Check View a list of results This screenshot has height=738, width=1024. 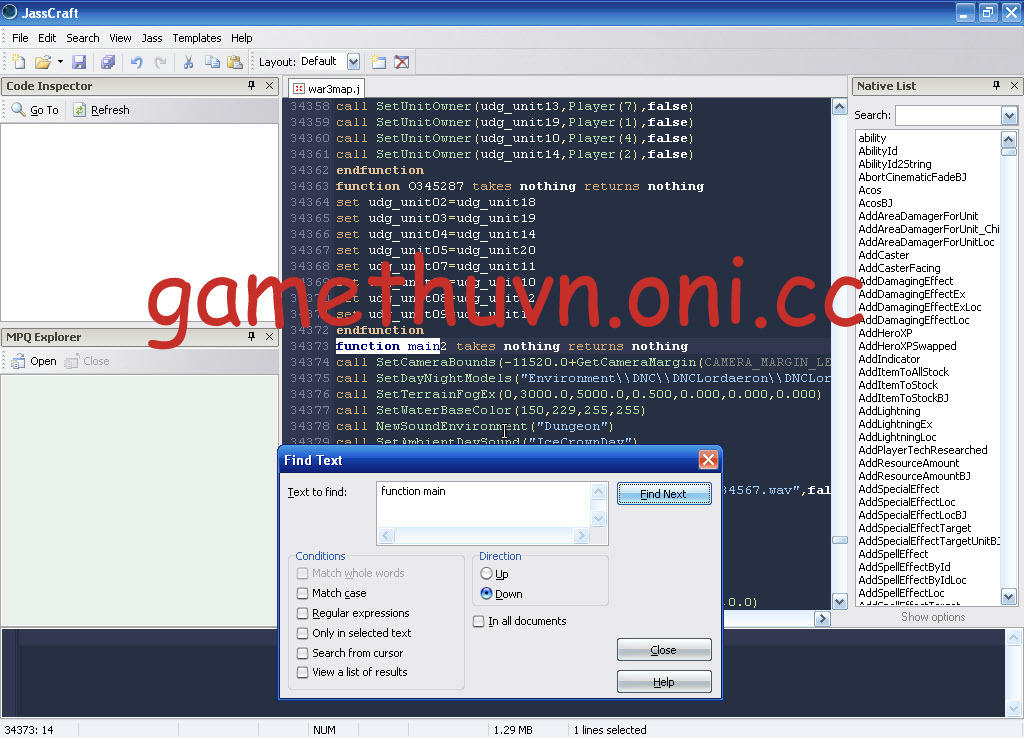point(302,672)
